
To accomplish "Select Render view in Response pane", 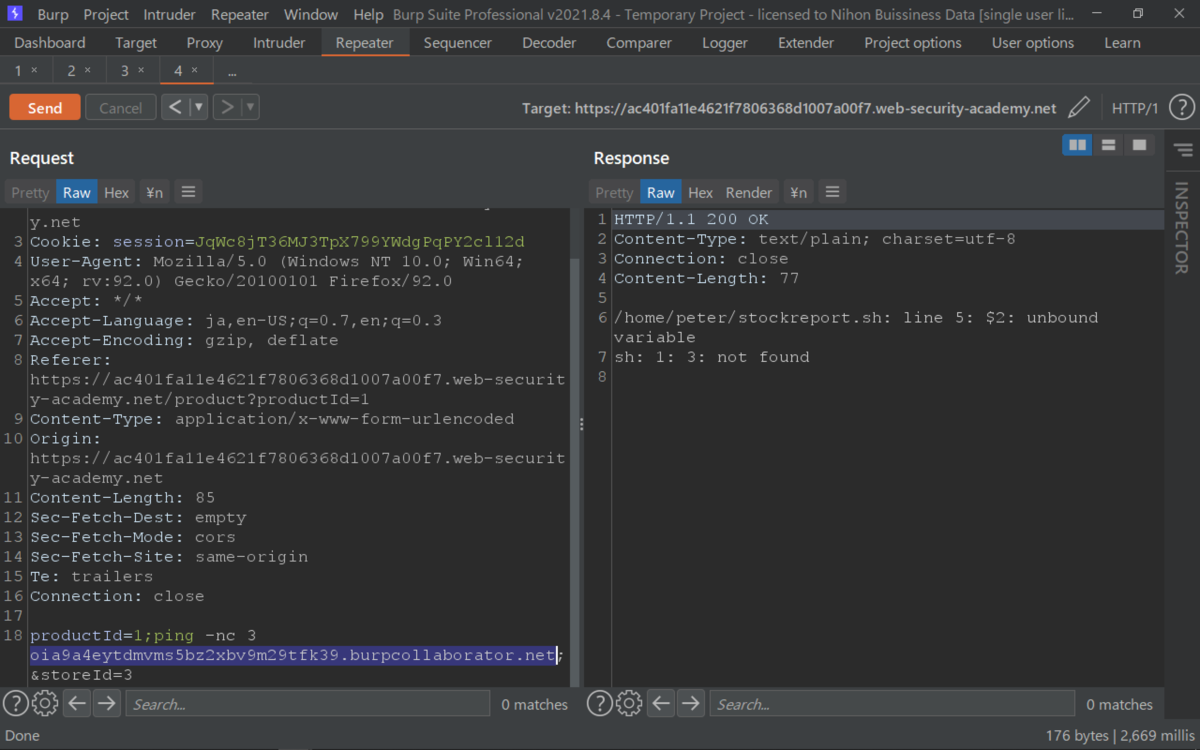I will (x=749, y=192).
